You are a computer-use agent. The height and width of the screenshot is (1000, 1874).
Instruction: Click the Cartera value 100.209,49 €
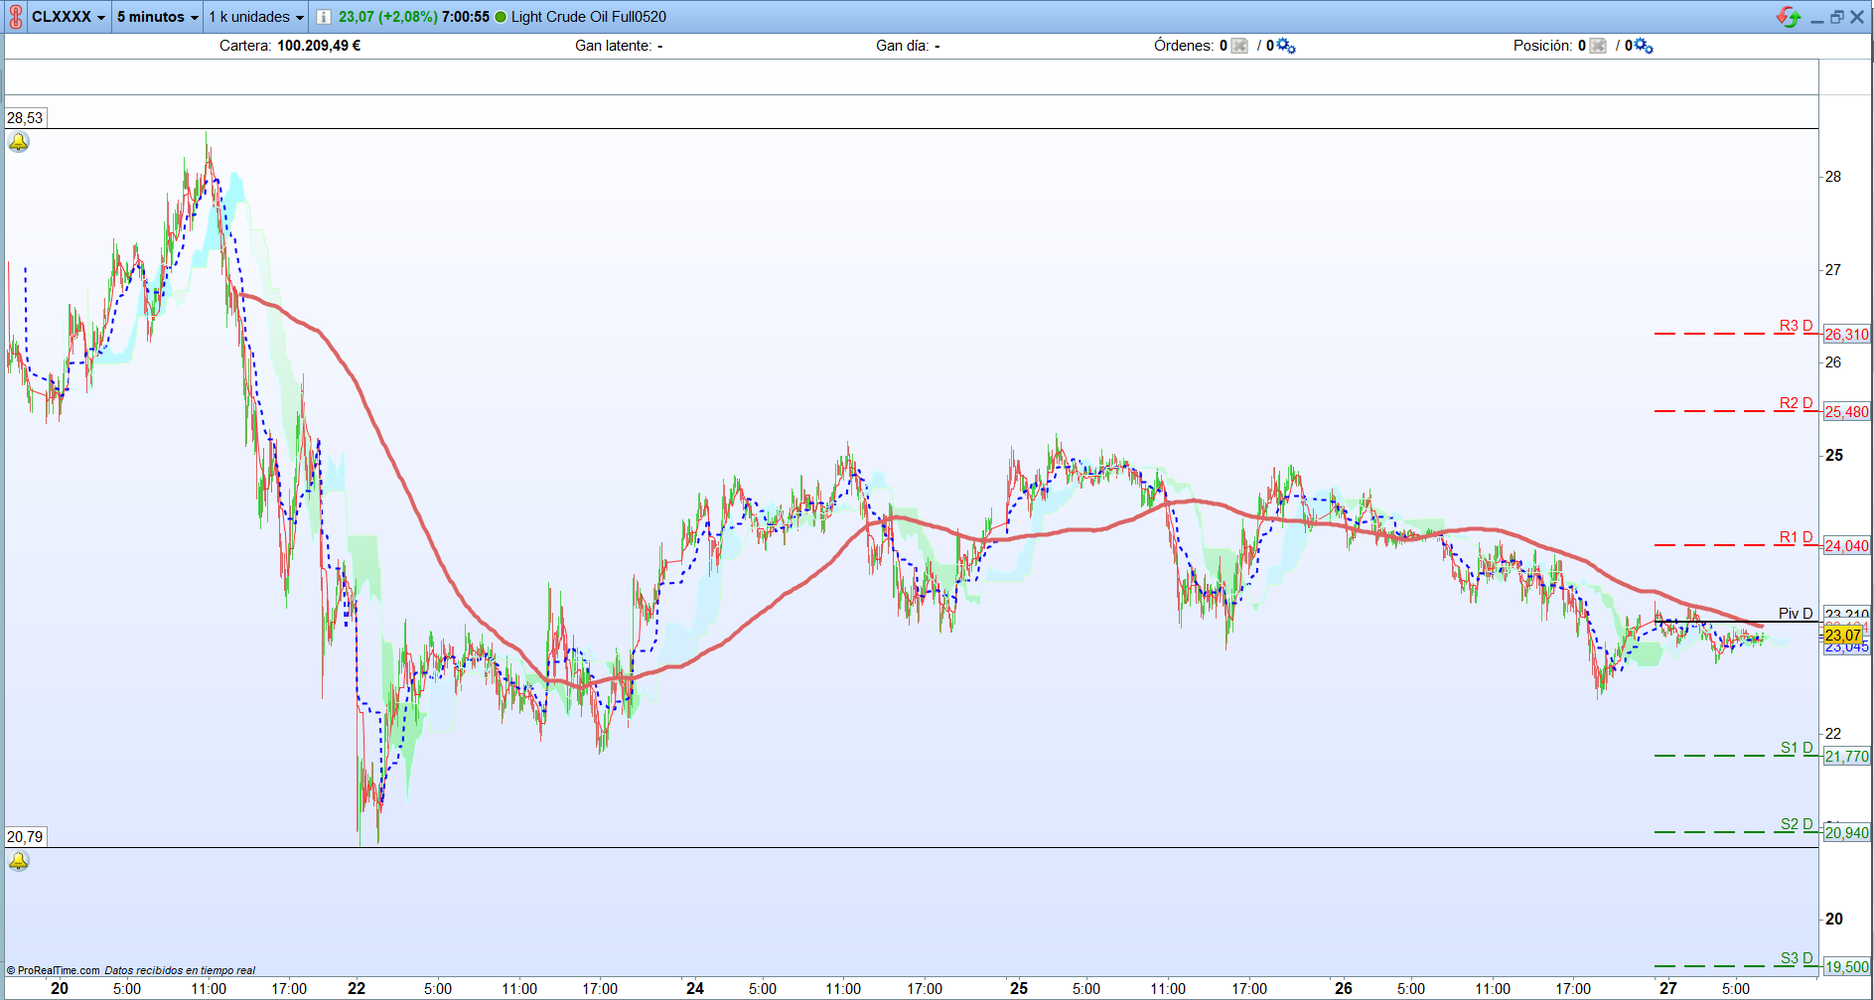319,46
